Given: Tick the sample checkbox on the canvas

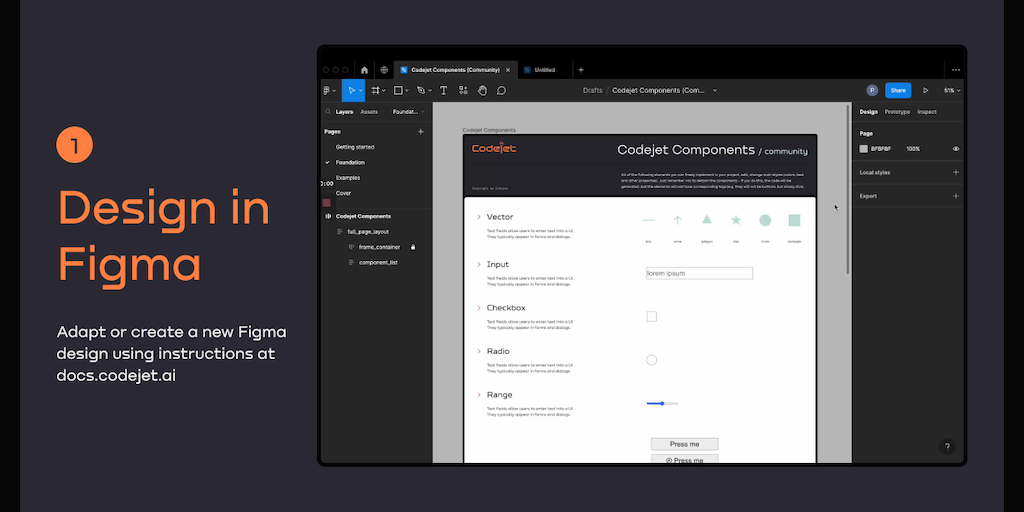Looking at the screenshot, I should tap(652, 316).
